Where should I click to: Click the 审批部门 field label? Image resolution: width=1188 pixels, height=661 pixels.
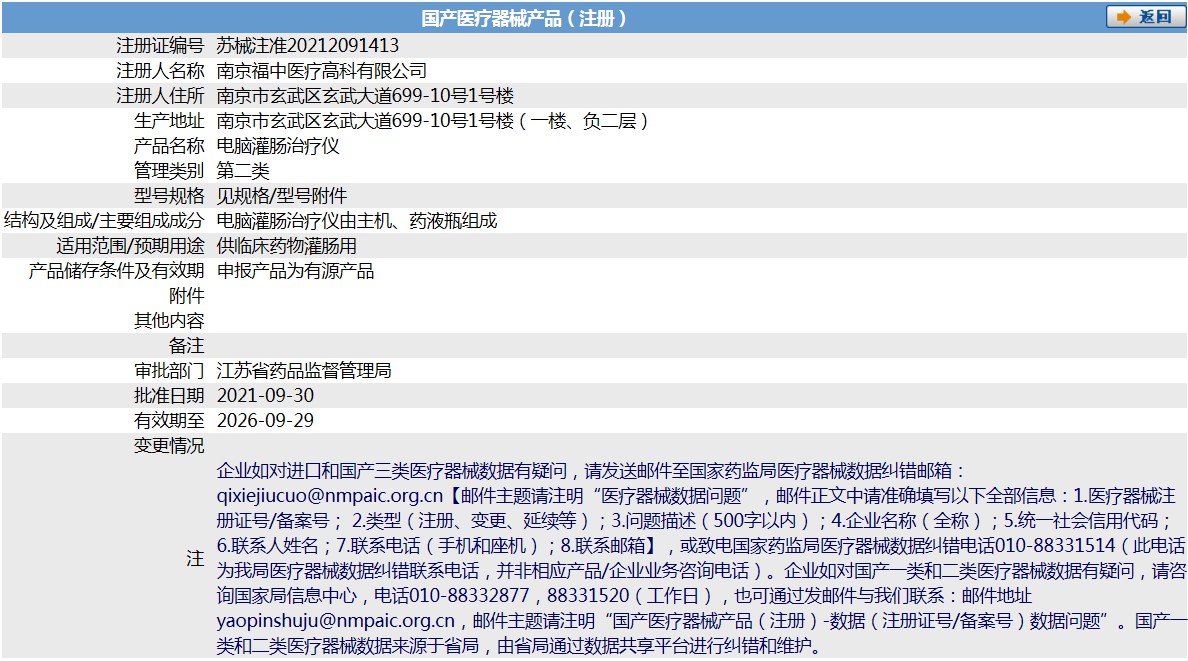169,371
